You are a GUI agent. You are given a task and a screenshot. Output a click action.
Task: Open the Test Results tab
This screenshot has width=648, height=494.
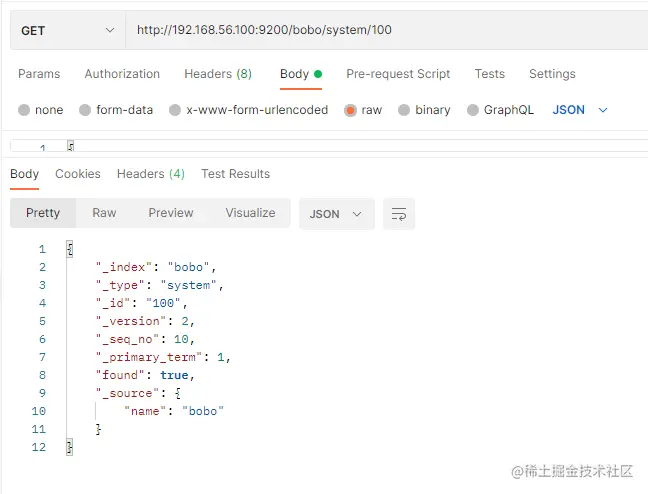pyautogui.click(x=236, y=174)
